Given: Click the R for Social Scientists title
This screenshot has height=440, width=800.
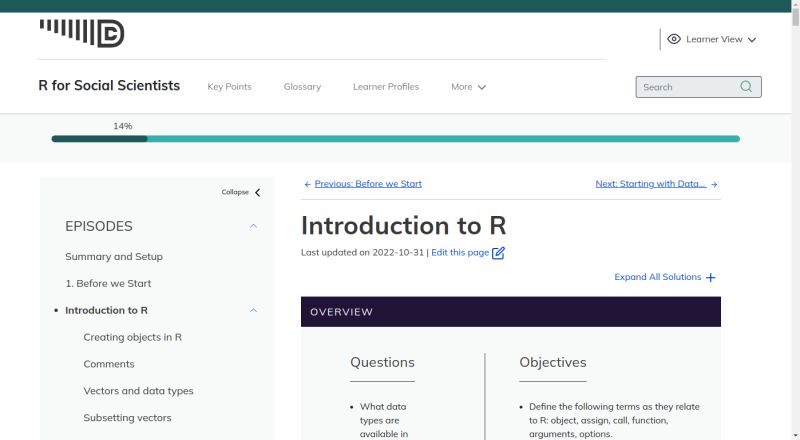Looking at the screenshot, I should click(x=109, y=85).
